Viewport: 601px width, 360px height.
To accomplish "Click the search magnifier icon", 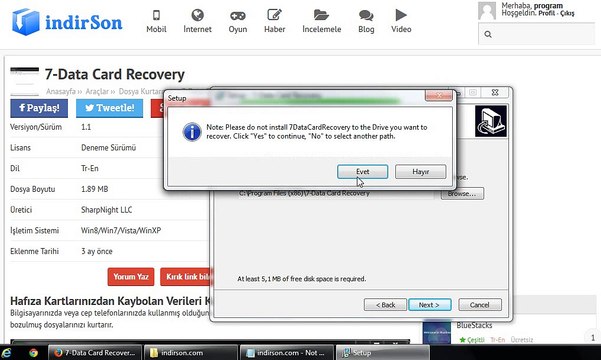I will click(x=488, y=34).
